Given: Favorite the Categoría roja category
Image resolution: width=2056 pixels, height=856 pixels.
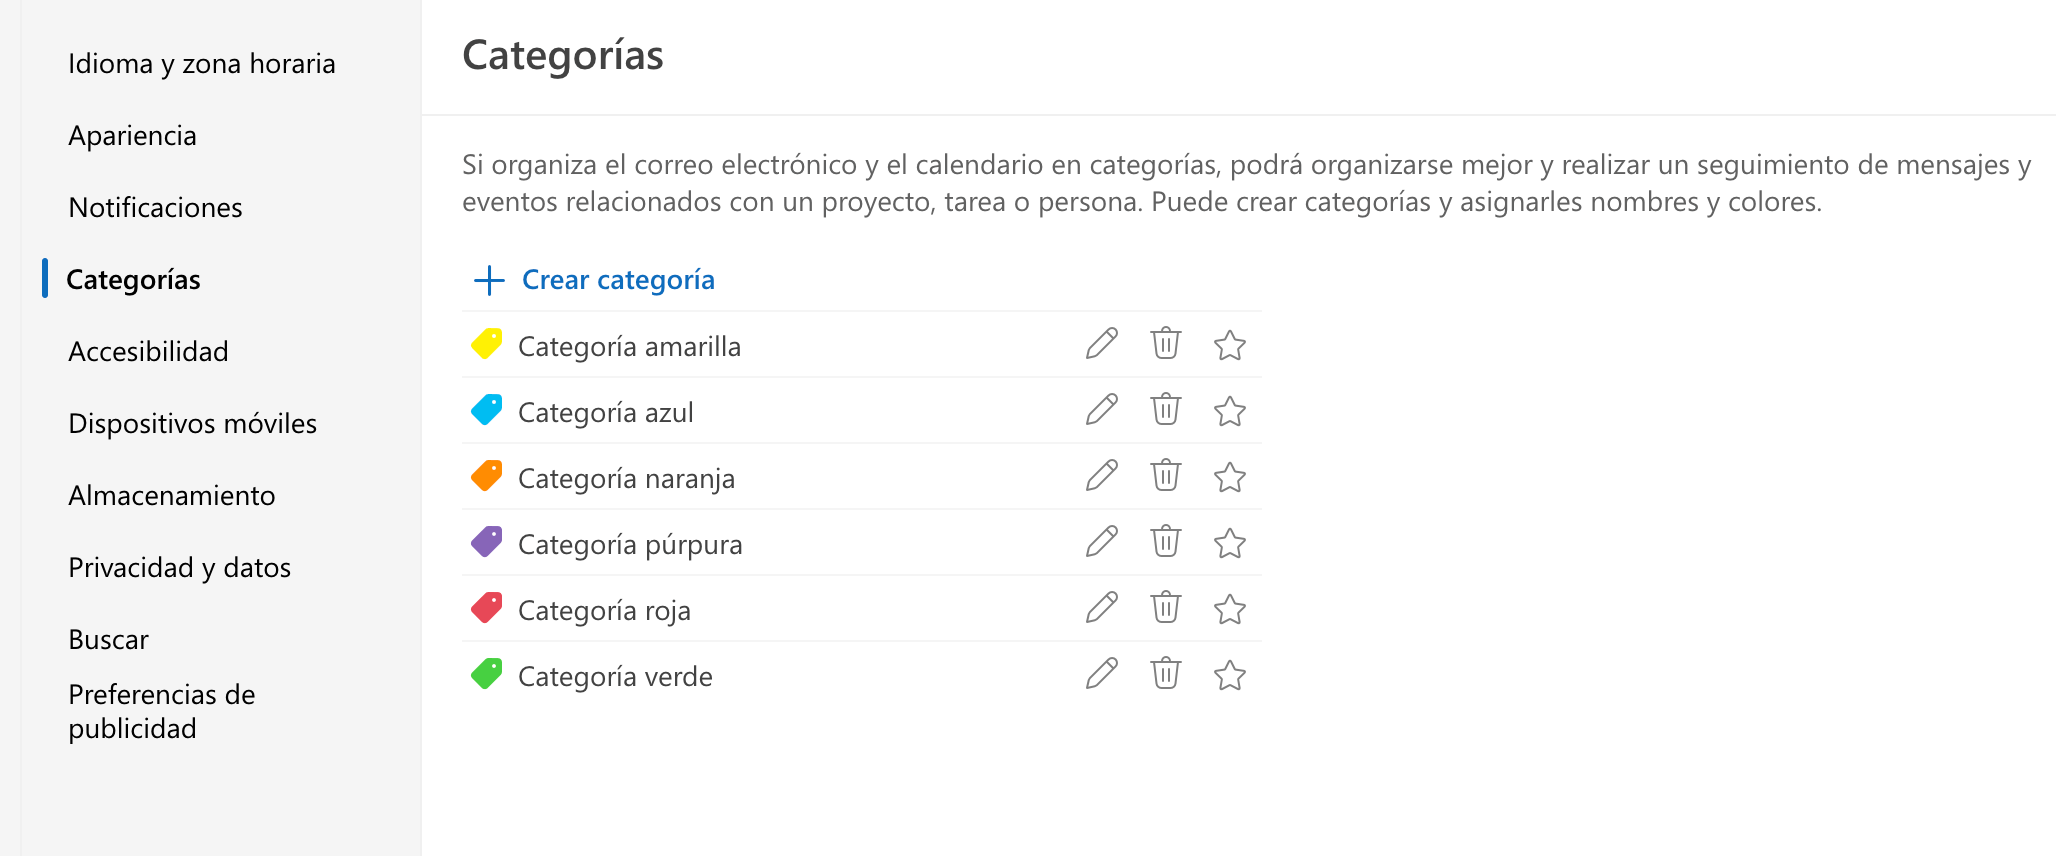Looking at the screenshot, I should [1229, 609].
